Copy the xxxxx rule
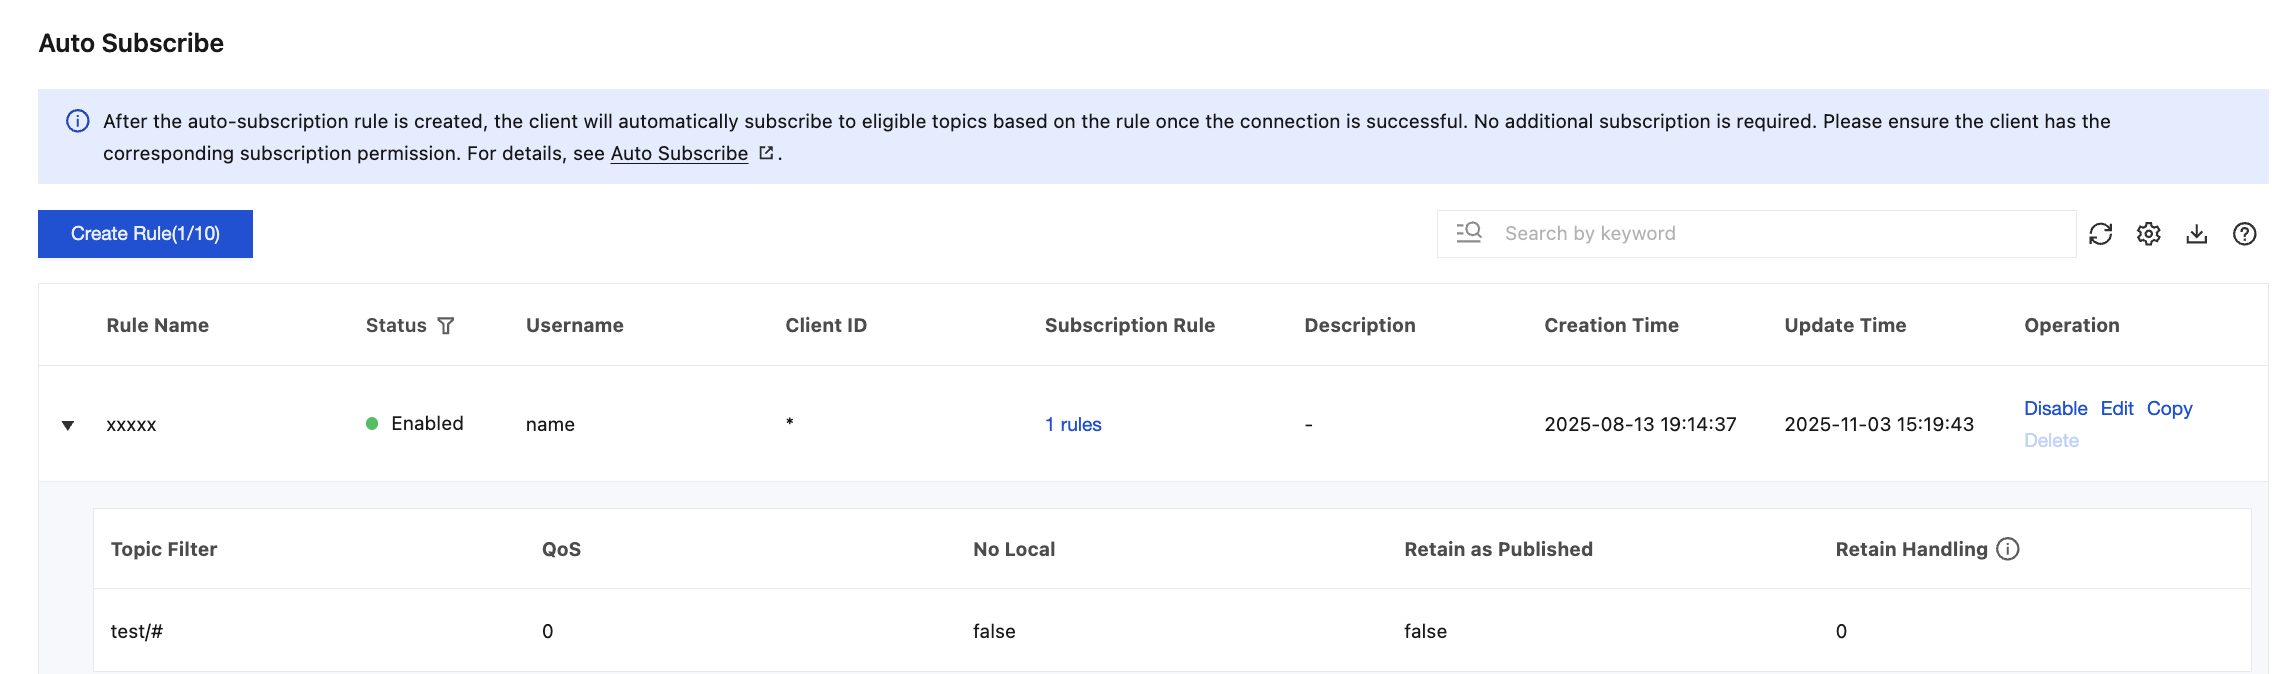The width and height of the screenshot is (2272, 674). [2169, 408]
